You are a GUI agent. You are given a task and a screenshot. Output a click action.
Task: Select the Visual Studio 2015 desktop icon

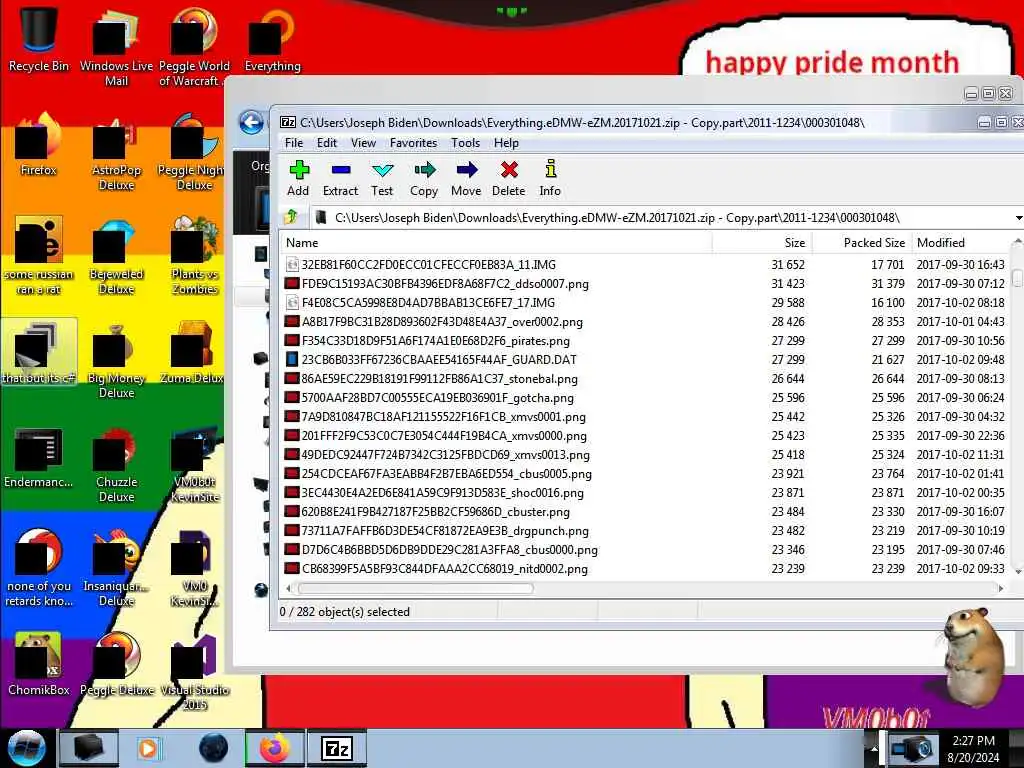tap(194, 673)
